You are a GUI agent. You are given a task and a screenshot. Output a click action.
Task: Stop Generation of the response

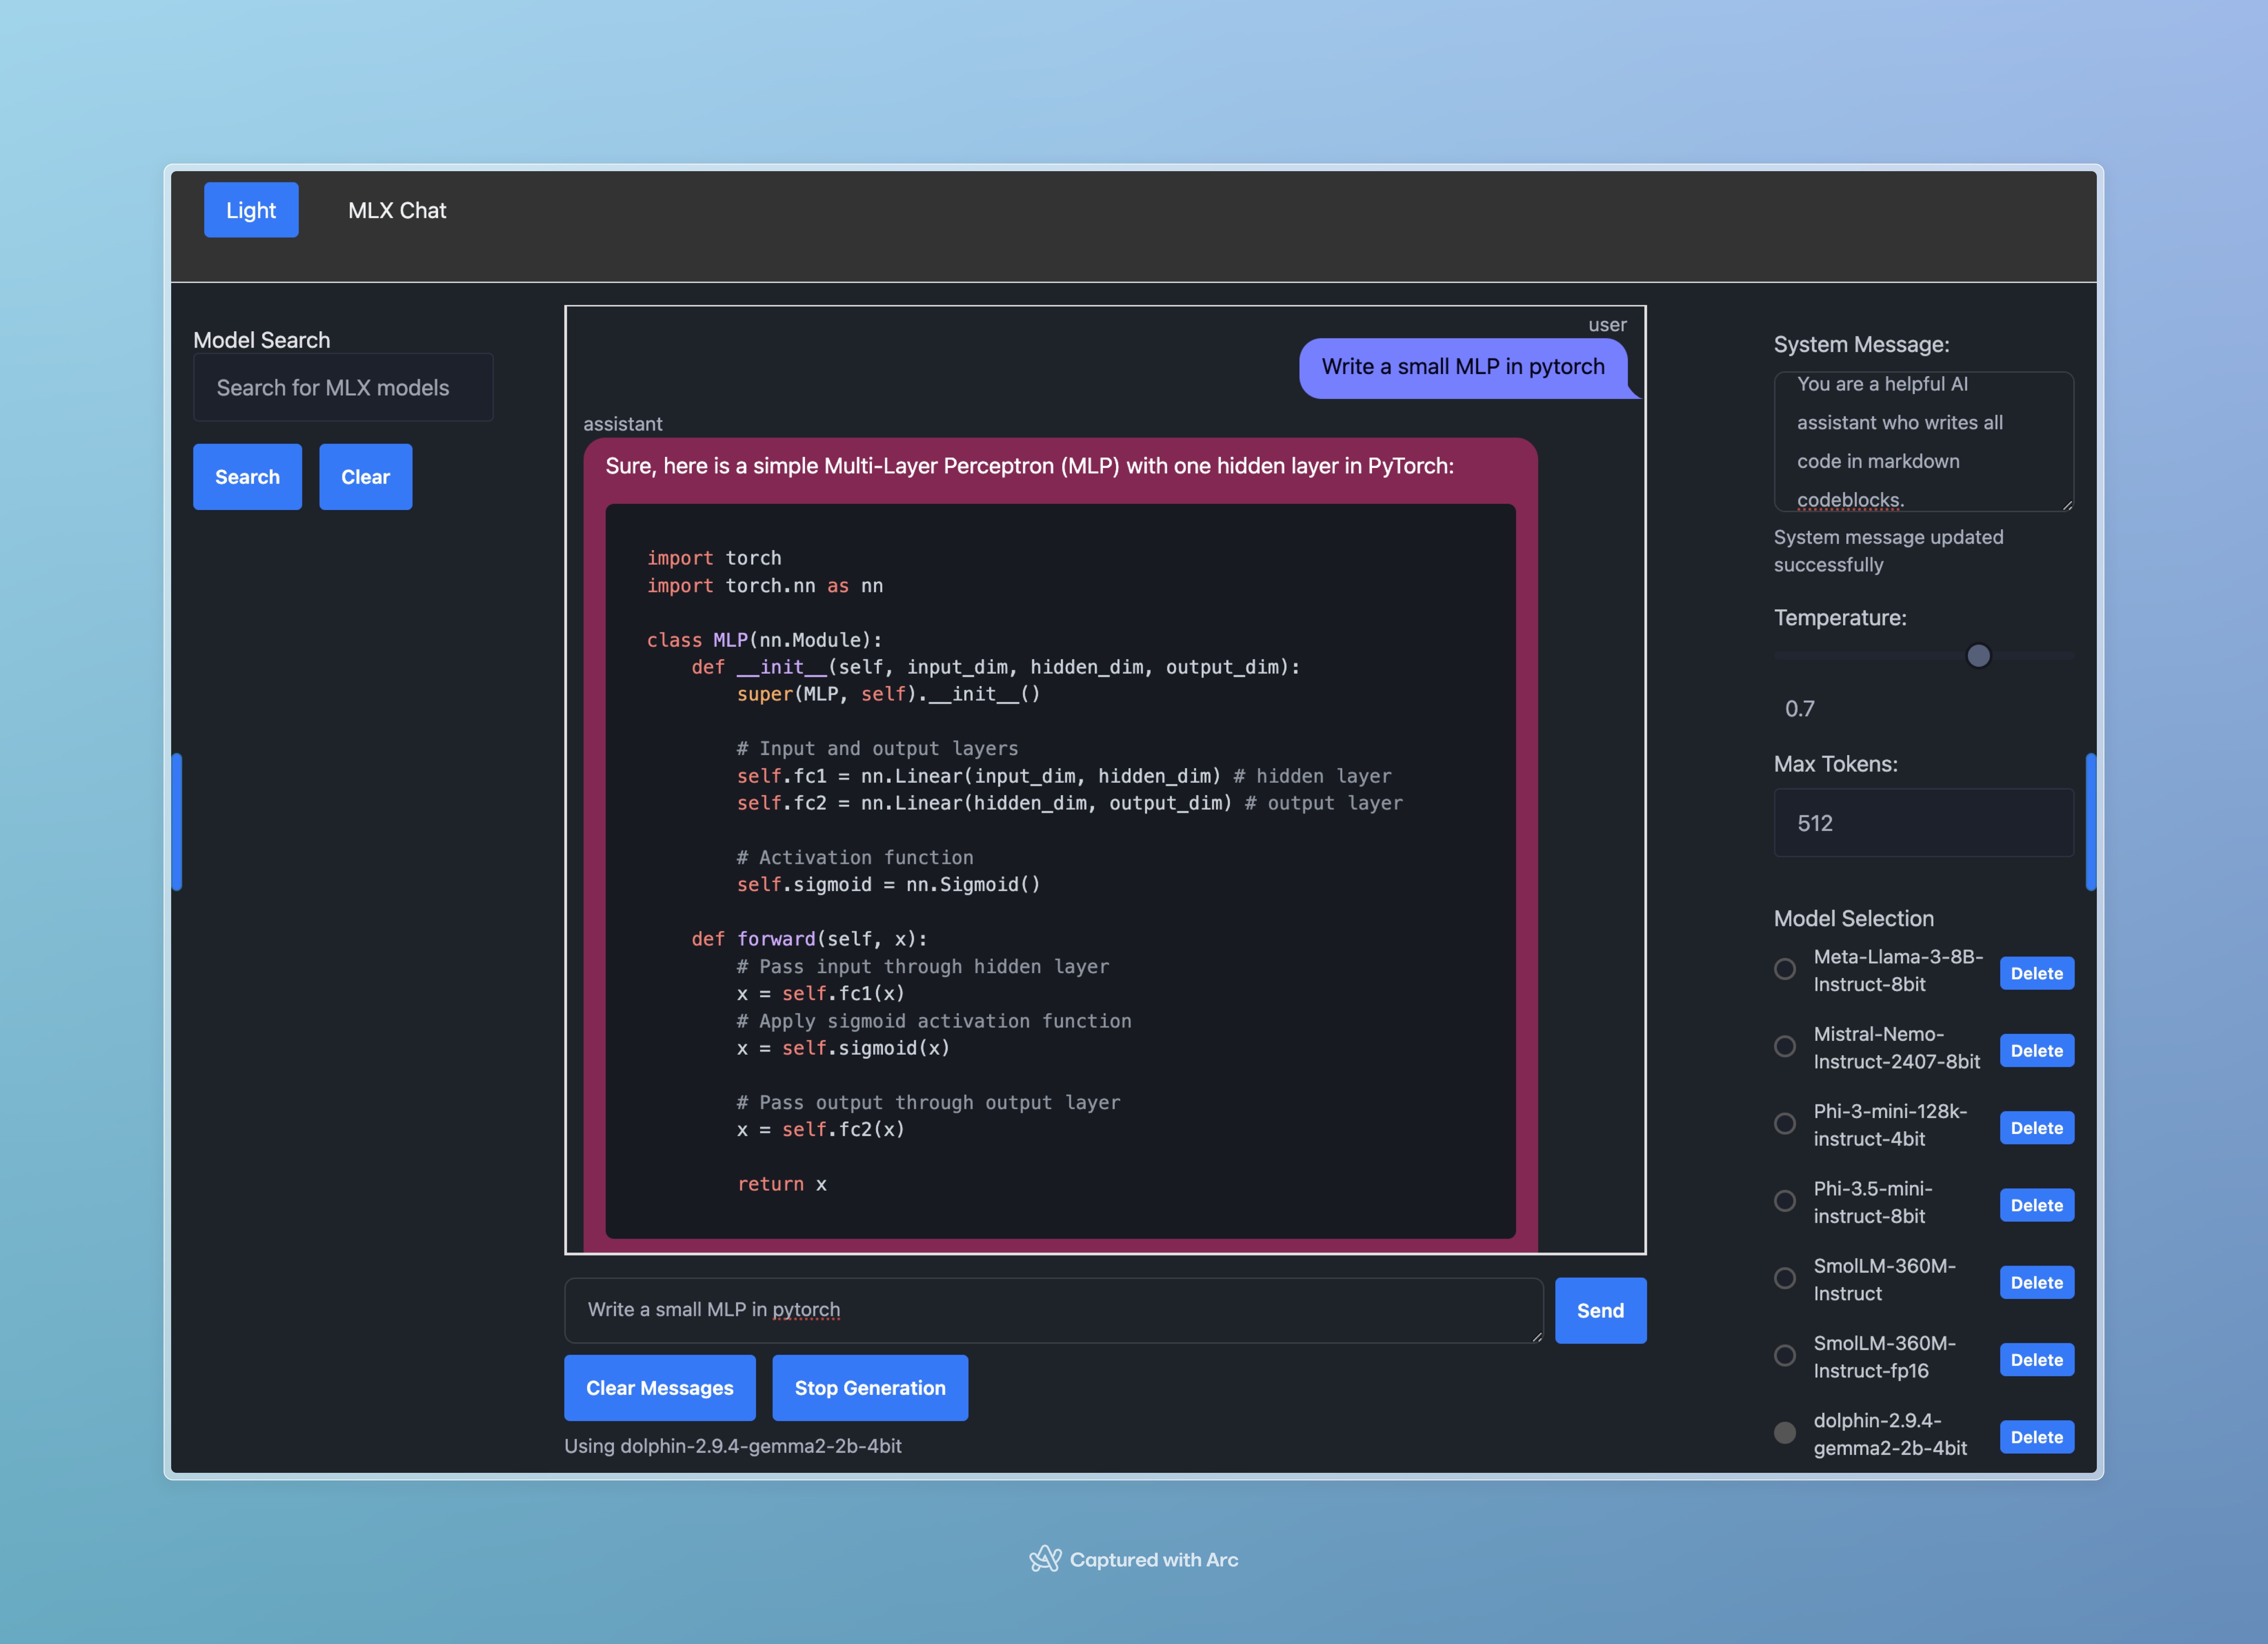coord(869,1388)
